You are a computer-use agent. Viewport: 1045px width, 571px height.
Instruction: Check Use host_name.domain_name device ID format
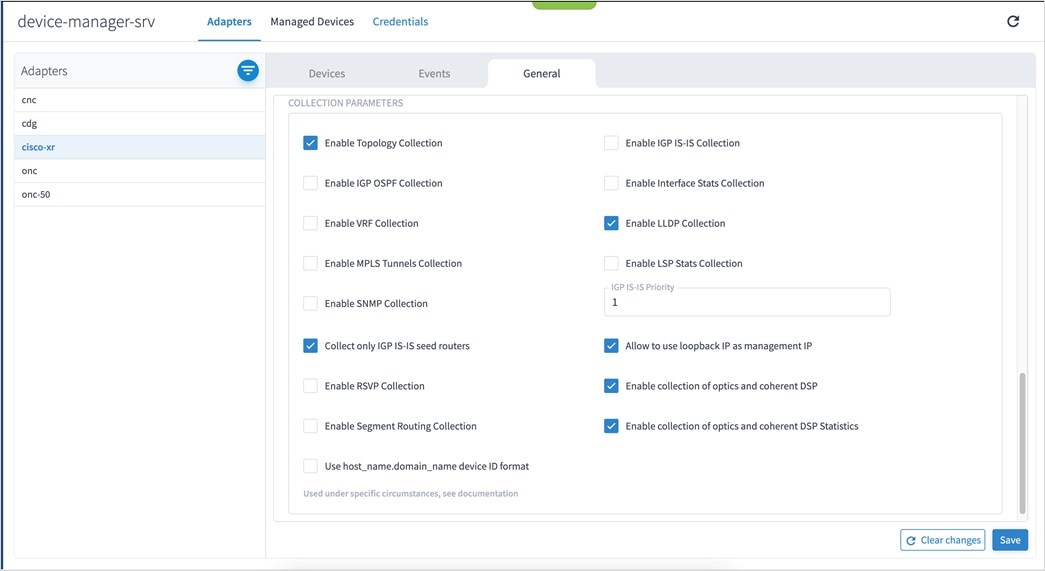point(310,466)
